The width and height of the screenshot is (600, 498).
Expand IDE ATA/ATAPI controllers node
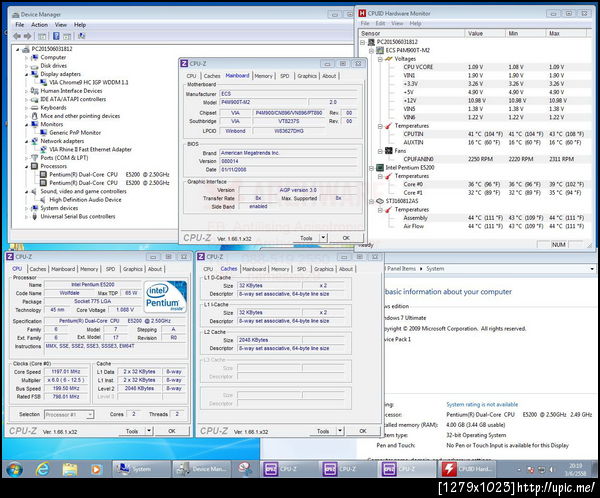[26, 100]
